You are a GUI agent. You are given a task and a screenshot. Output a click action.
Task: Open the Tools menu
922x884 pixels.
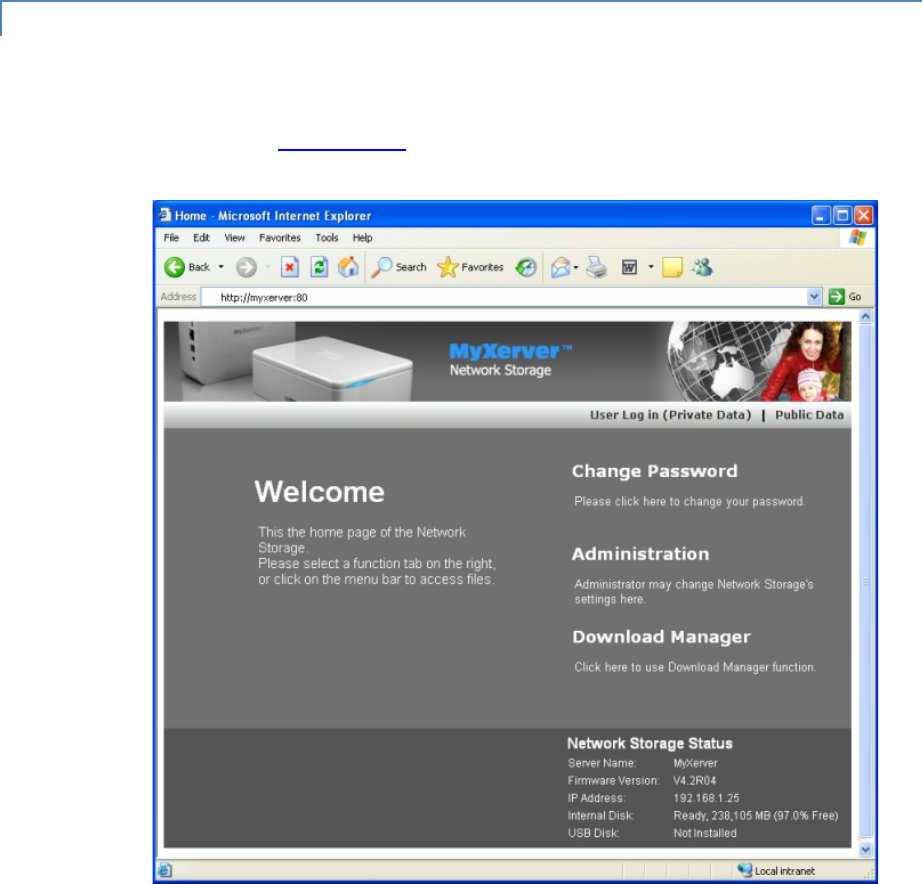(x=326, y=238)
